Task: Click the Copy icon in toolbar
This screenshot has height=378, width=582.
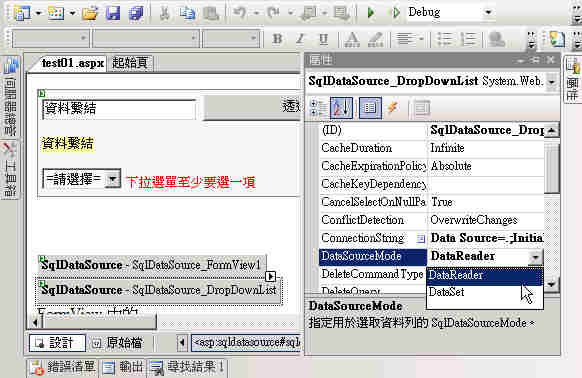Action: [x=187, y=13]
